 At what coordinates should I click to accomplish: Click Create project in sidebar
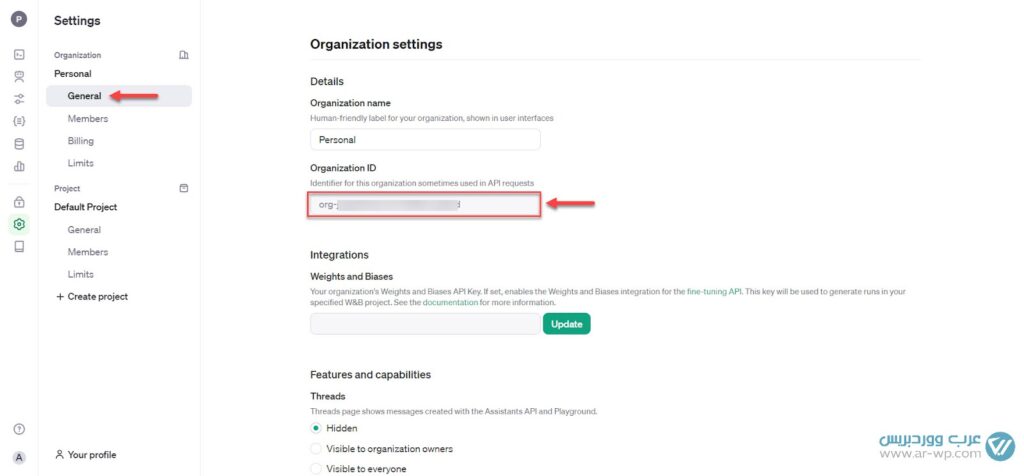pyautogui.click(x=92, y=297)
